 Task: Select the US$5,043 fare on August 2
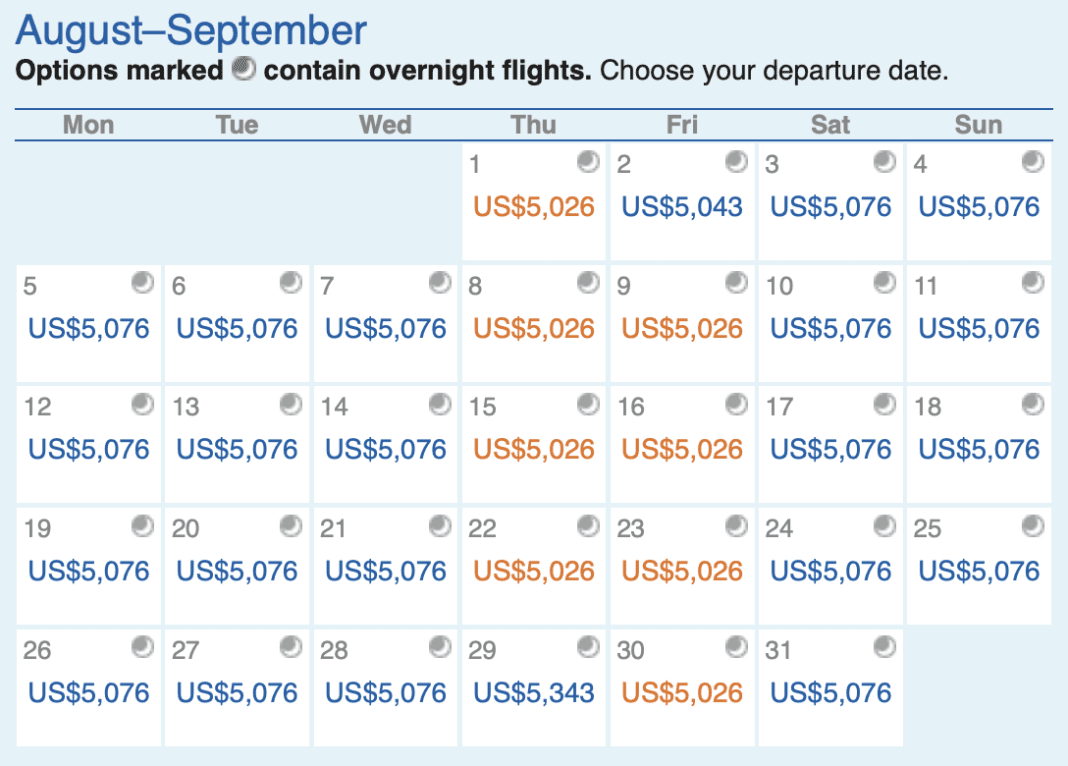682,206
